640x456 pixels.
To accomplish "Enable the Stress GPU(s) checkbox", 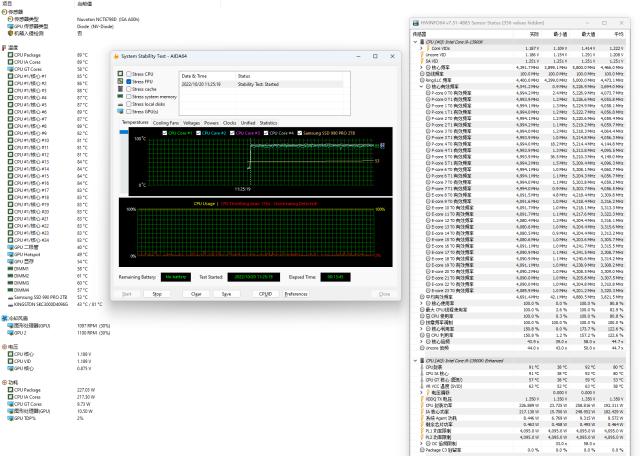I will [129, 111].
